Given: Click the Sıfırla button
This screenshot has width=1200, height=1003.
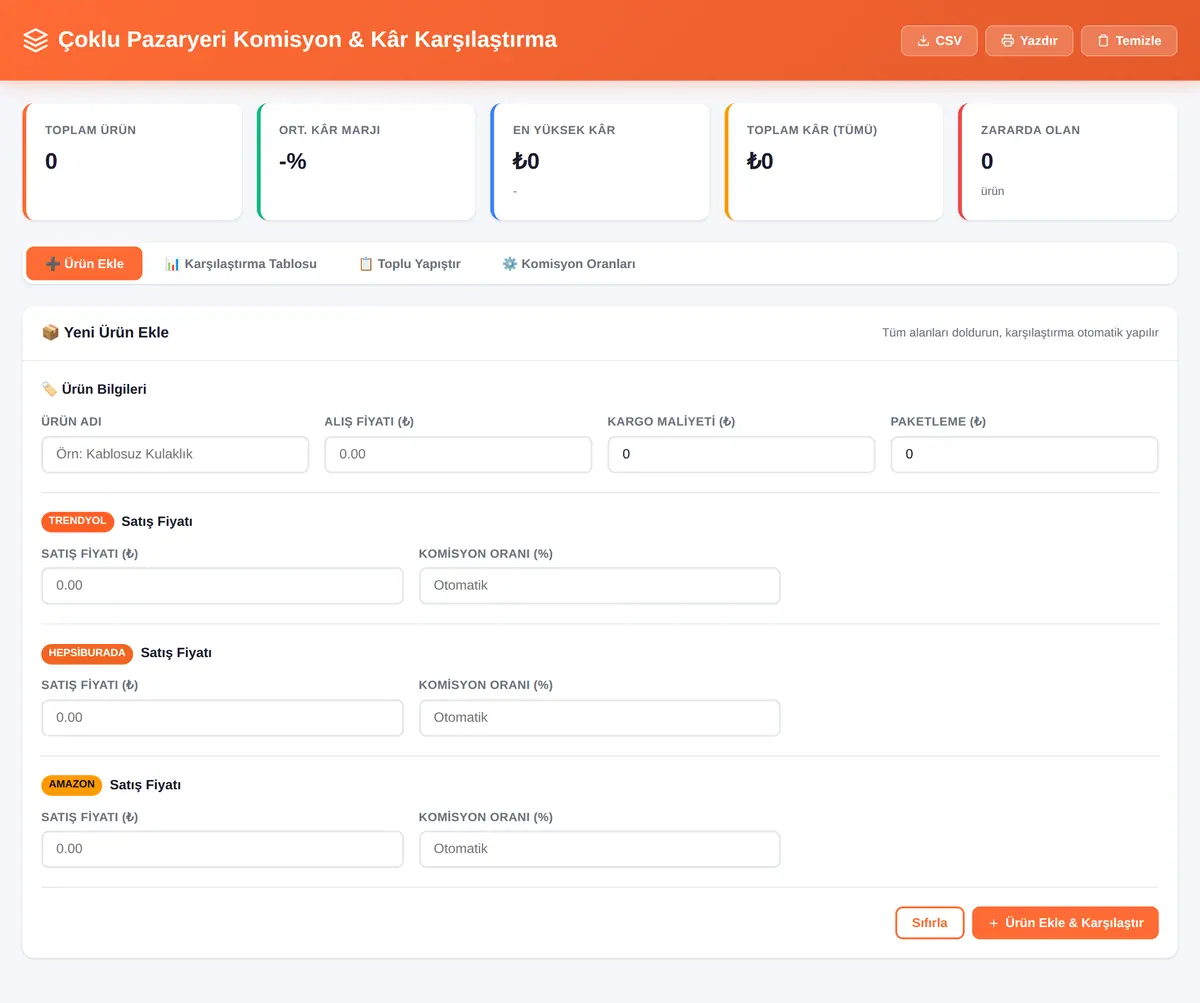Looking at the screenshot, I should coord(929,923).
